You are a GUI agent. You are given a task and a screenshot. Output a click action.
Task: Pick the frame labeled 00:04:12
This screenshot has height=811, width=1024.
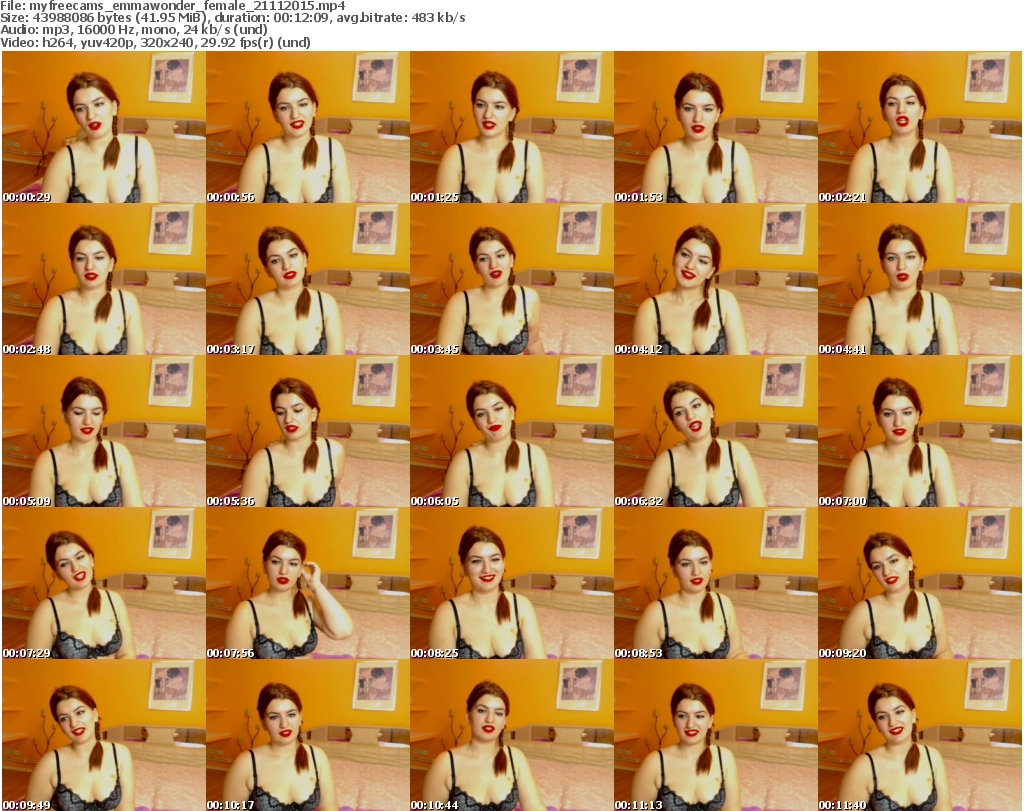coord(716,279)
